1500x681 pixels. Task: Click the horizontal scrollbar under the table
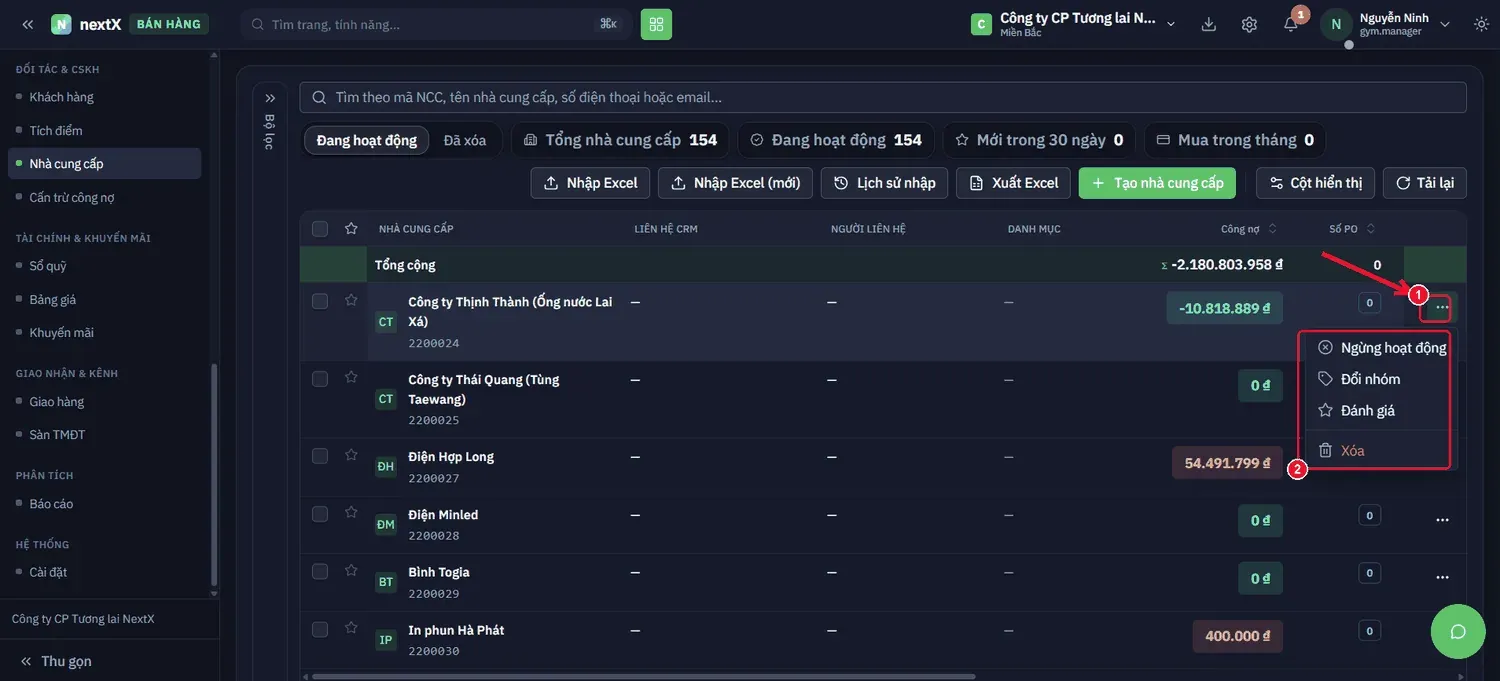[x=643, y=677]
